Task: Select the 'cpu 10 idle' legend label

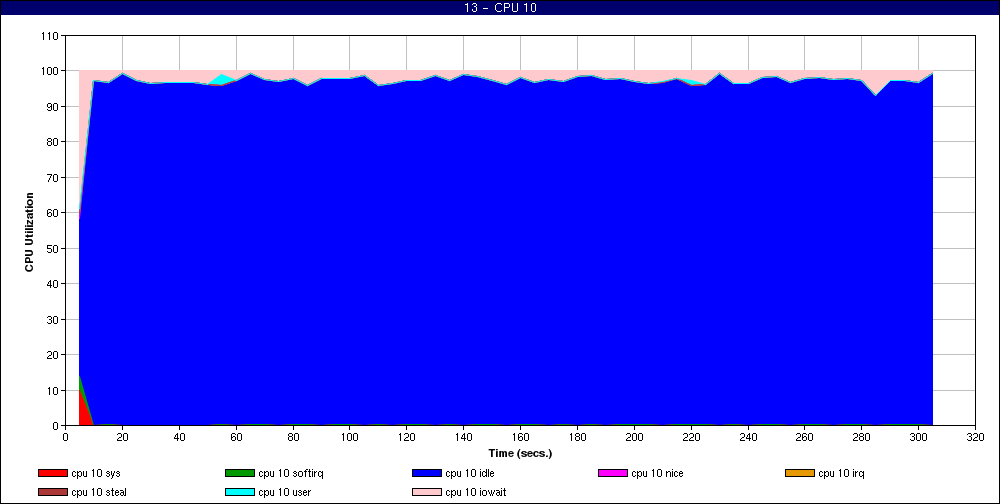Action: [x=469, y=473]
